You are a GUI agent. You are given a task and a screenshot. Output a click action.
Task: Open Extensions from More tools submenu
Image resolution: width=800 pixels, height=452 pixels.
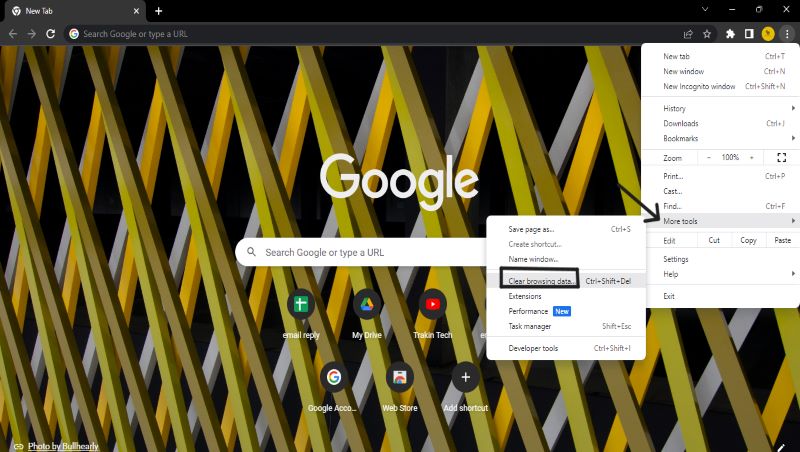[x=566, y=296]
